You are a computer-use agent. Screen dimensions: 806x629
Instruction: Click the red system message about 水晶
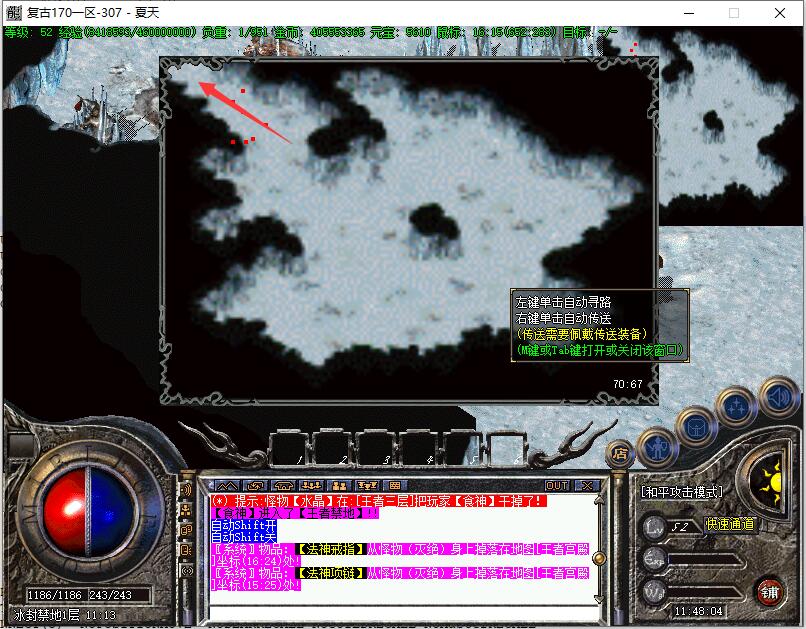[x=379, y=501]
